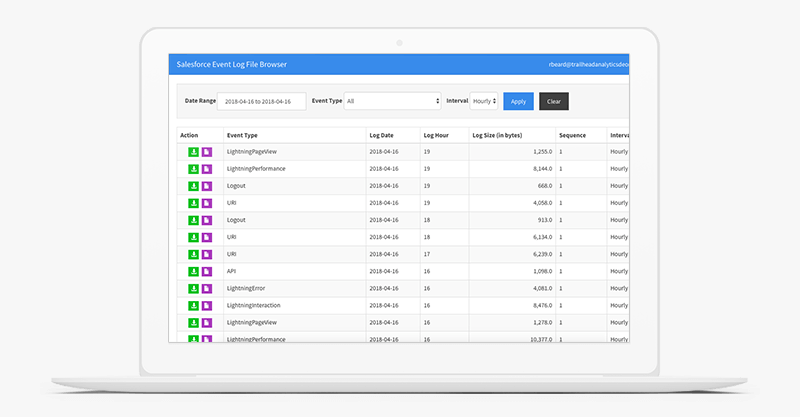Screen dimensions: 800x417
Task: Sort by the Log Hour column header
Action: (436, 135)
